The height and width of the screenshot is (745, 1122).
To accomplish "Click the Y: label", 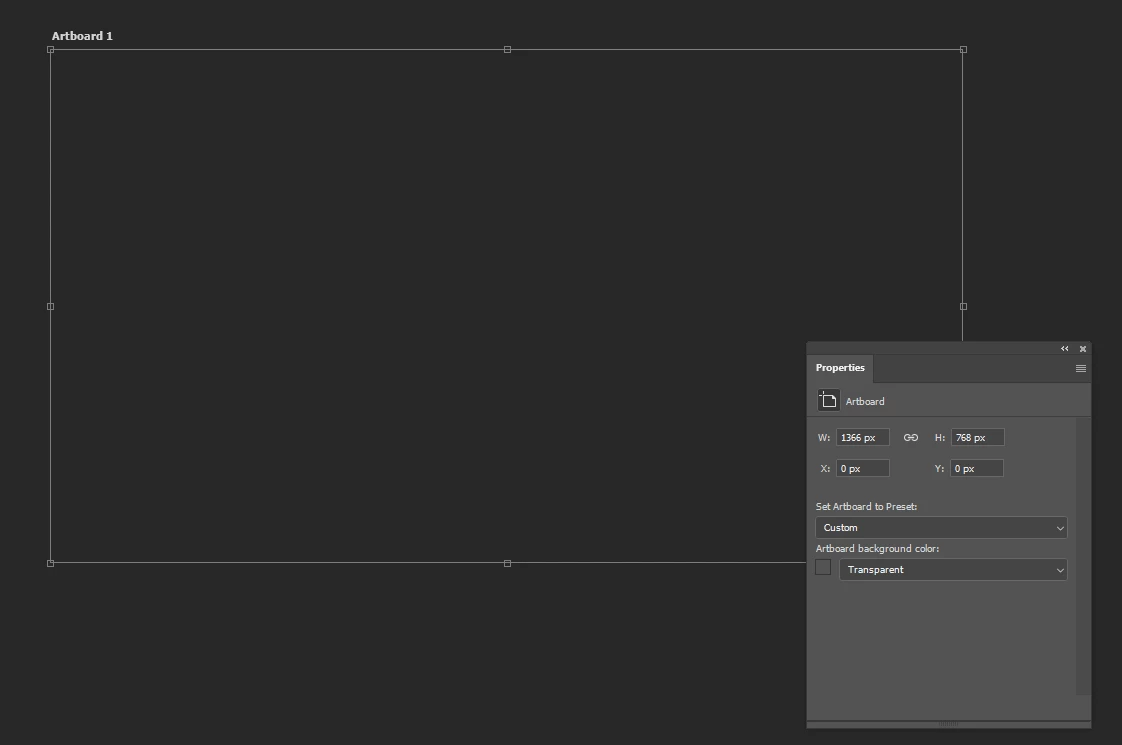I will click(939, 468).
